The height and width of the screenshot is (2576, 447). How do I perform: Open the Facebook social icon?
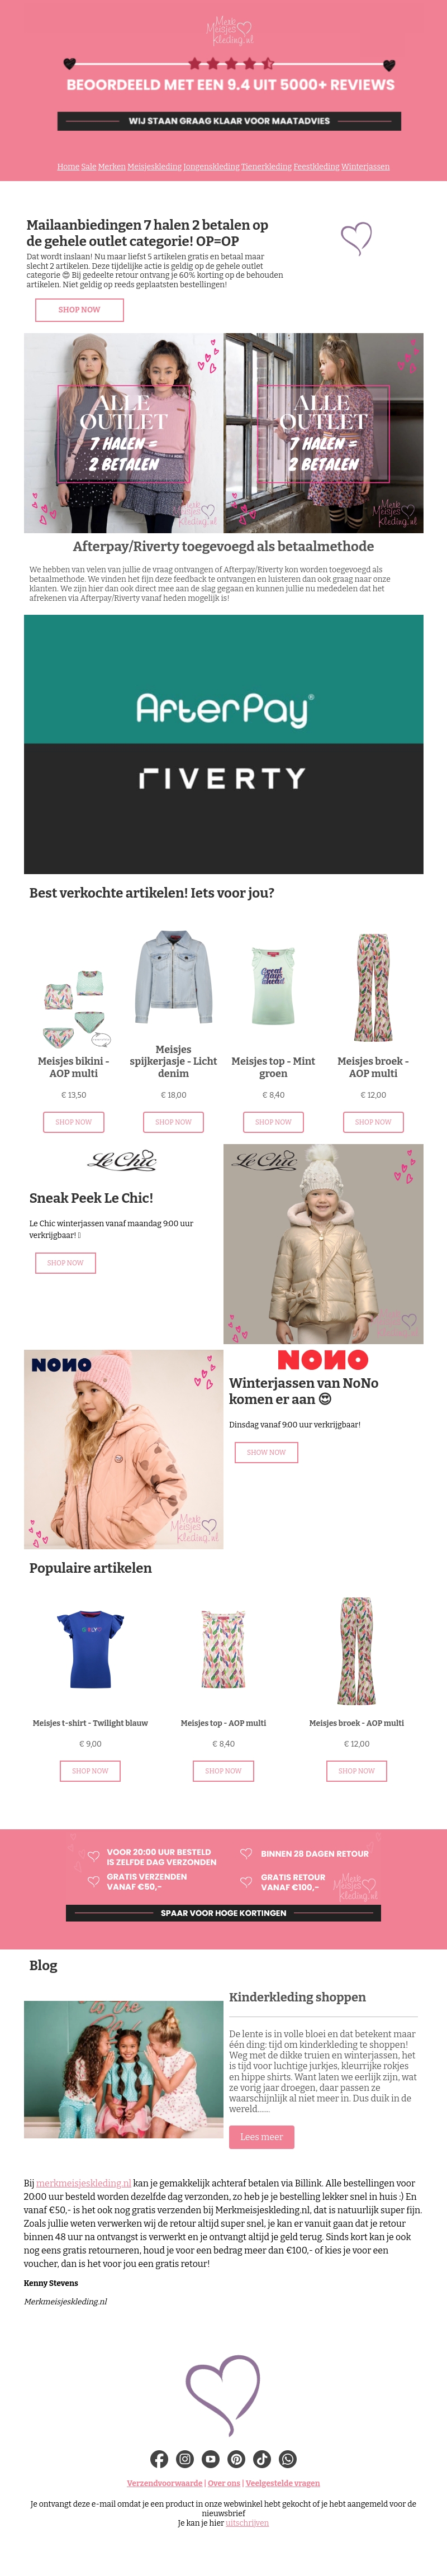(159, 2459)
